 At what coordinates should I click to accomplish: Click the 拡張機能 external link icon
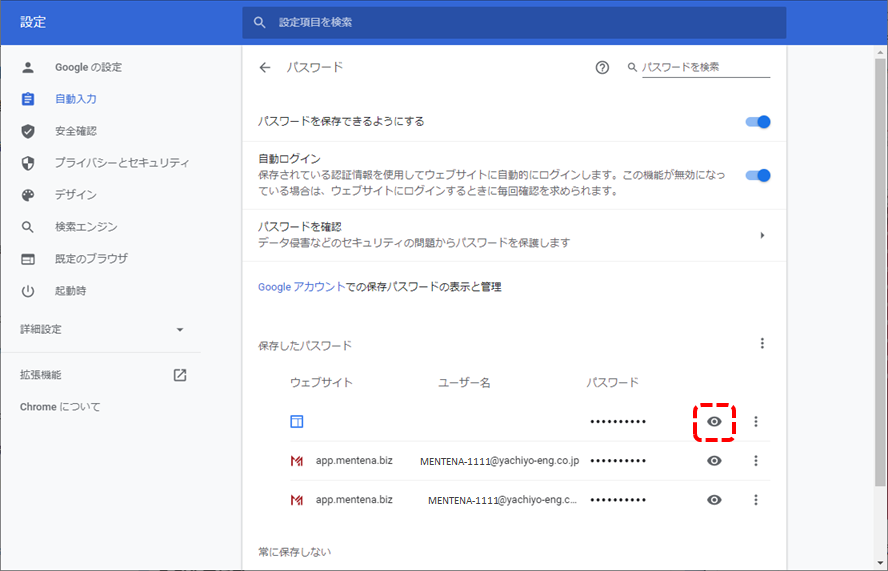(x=180, y=375)
